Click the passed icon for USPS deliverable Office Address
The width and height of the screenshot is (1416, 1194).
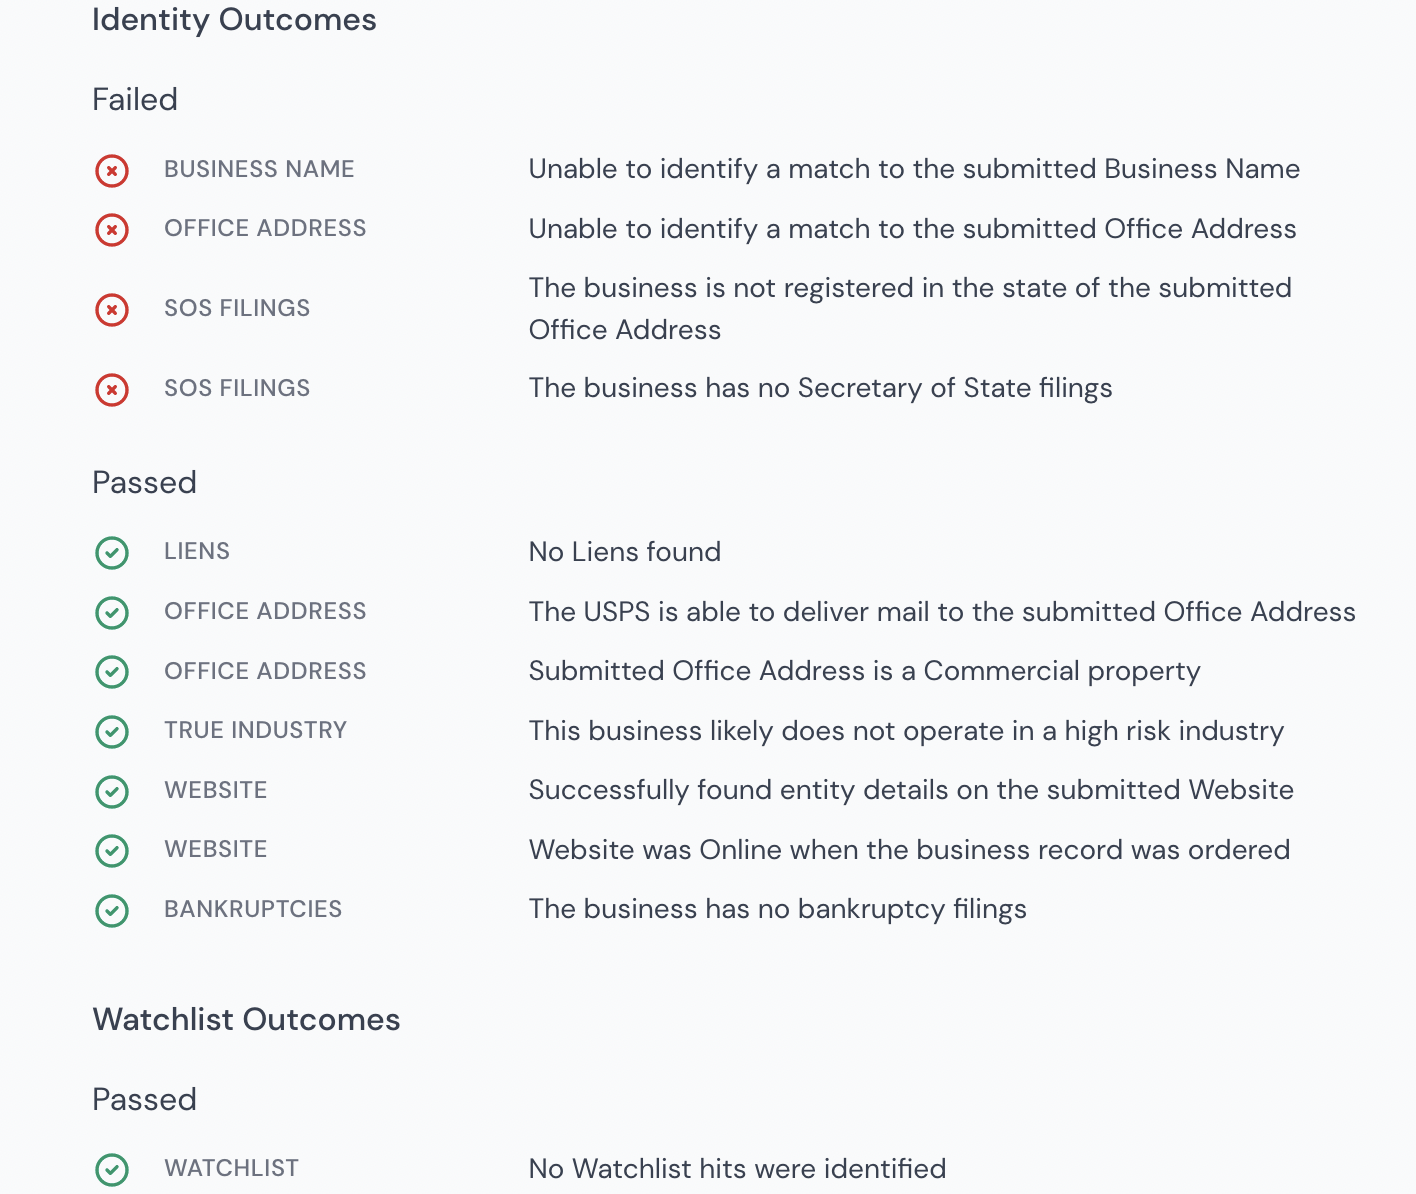(x=112, y=613)
